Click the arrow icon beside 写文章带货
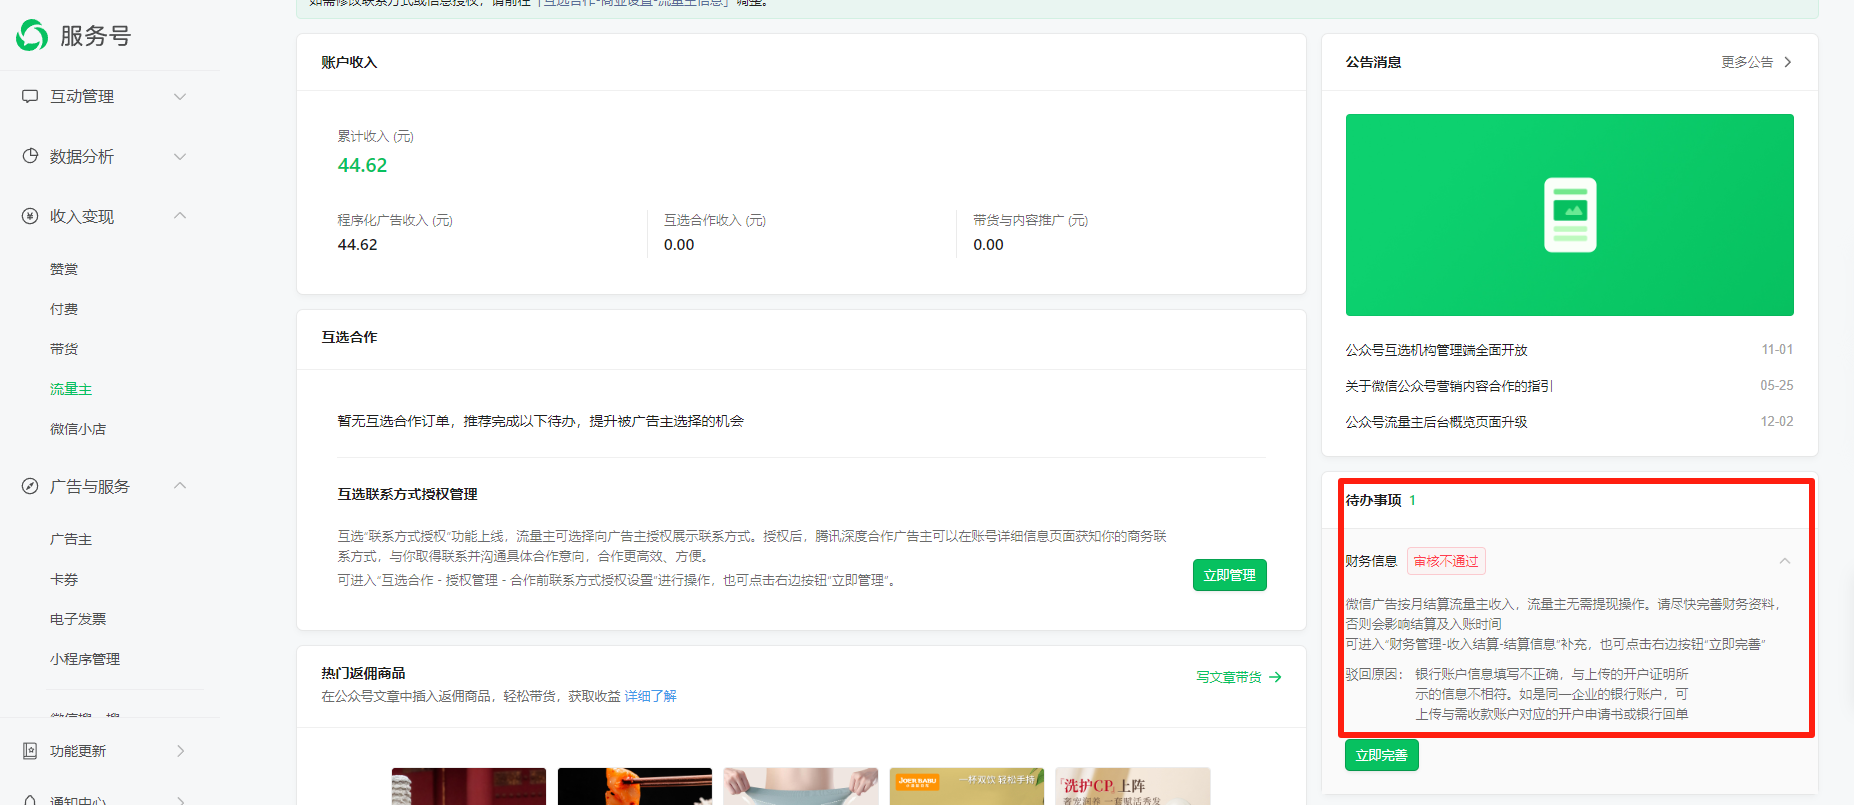The width and height of the screenshot is (1854, 805). click(1275, 677)
